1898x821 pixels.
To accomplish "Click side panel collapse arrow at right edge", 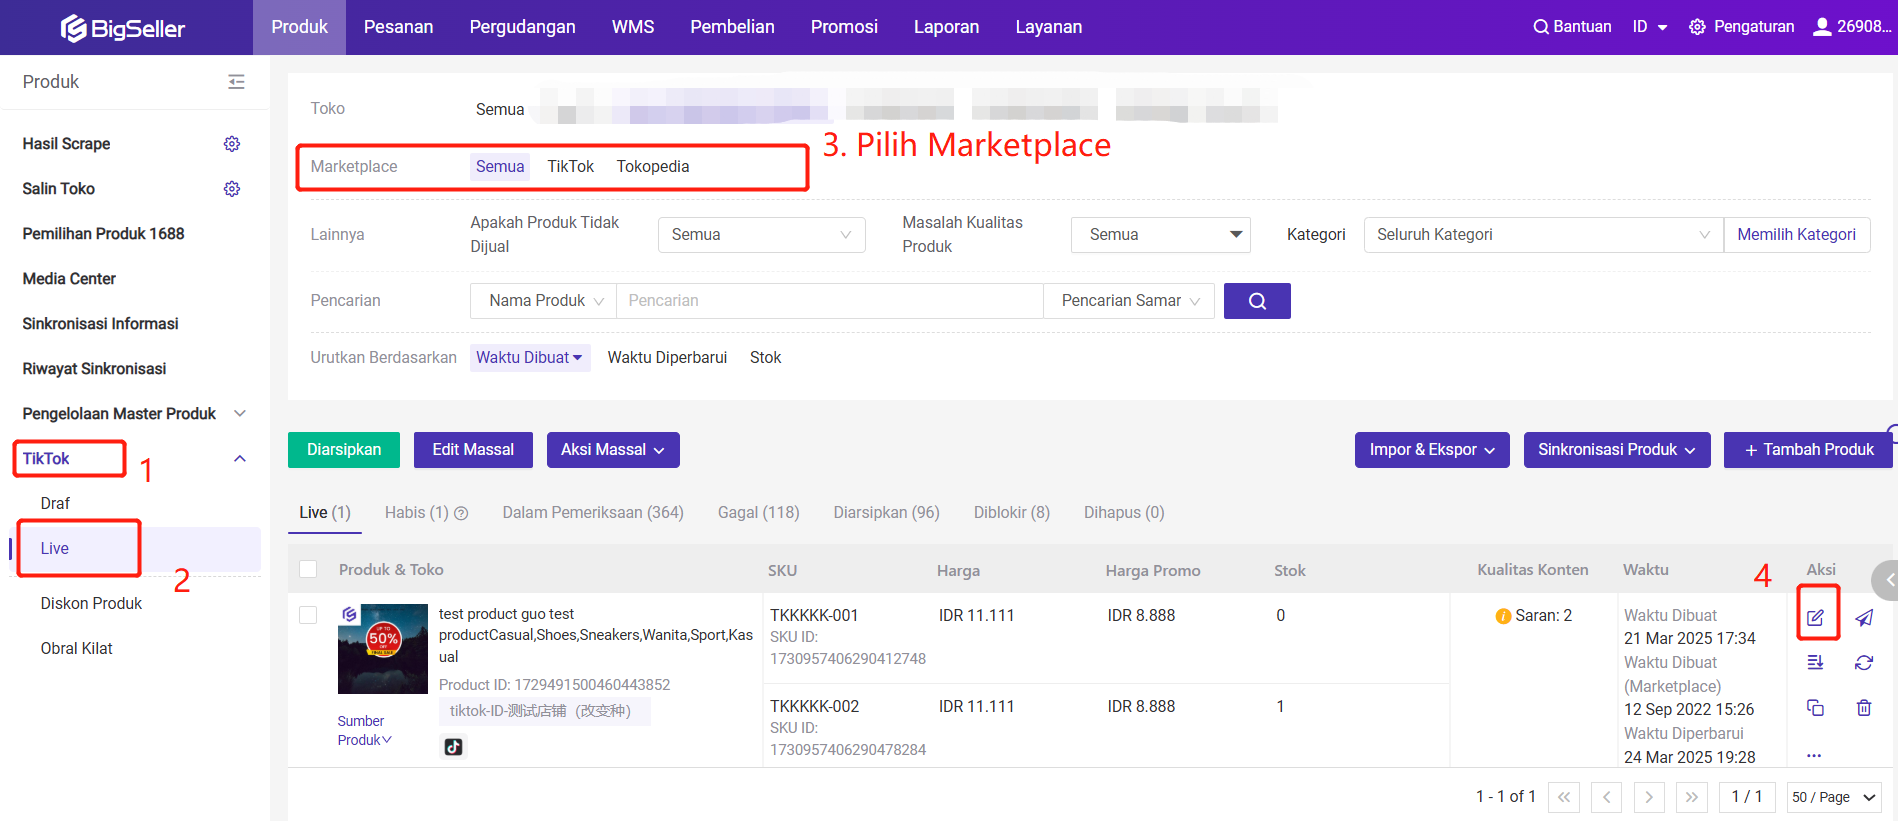I will 1887,580.
